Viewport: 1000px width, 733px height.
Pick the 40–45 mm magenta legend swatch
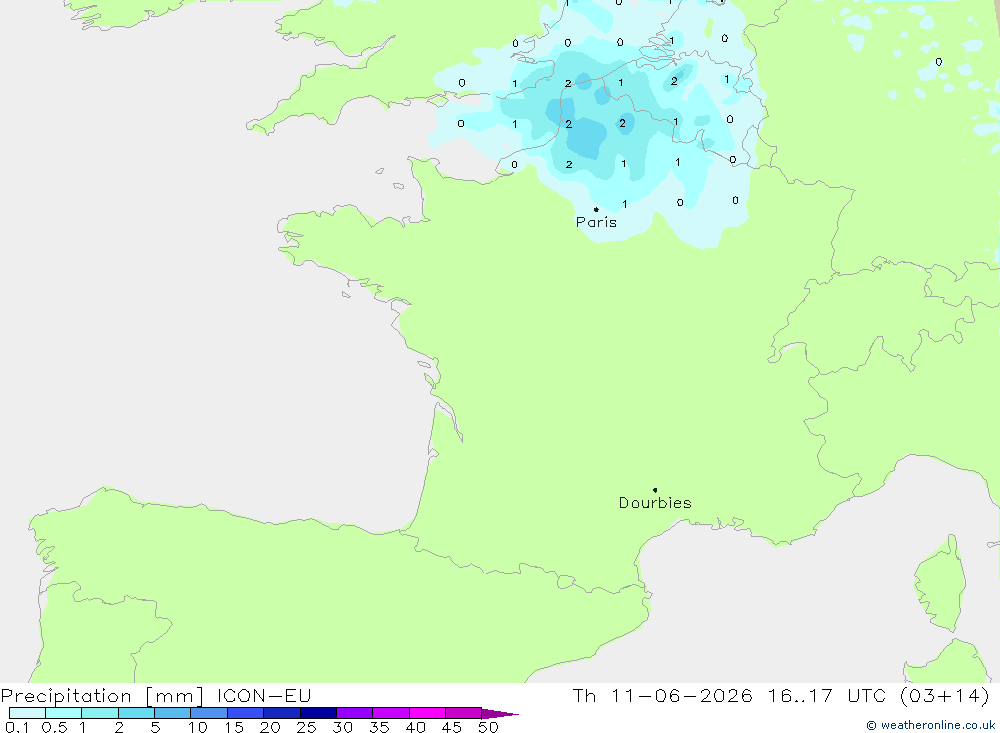(427, 713)
